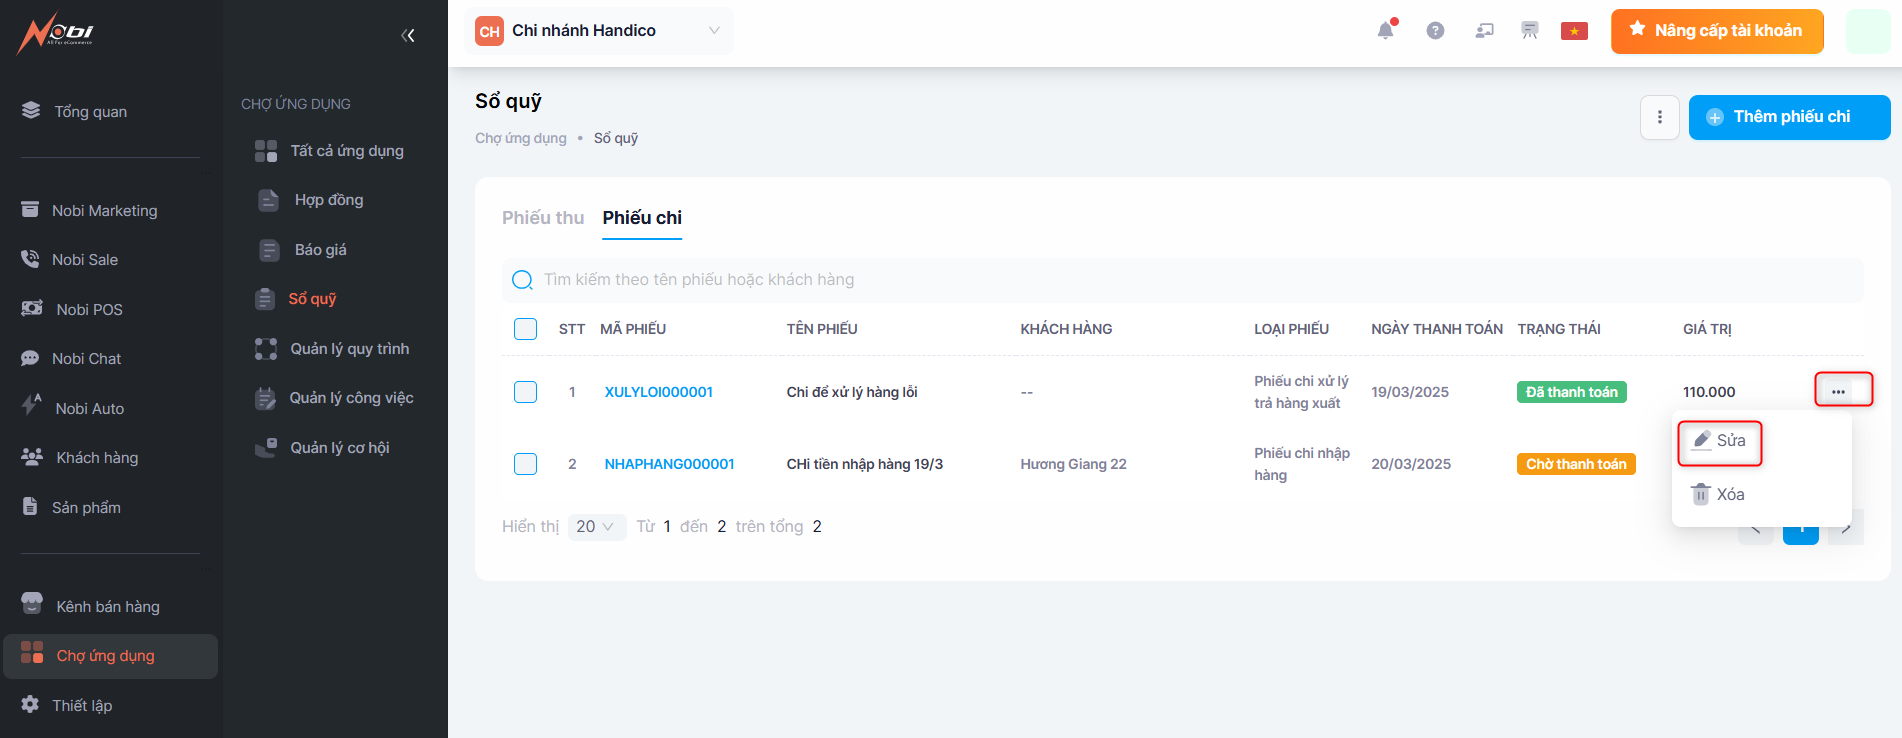1902x738 pixels.
Task: Open voucher link NHAPHANG000001
Action: point(669,464)
